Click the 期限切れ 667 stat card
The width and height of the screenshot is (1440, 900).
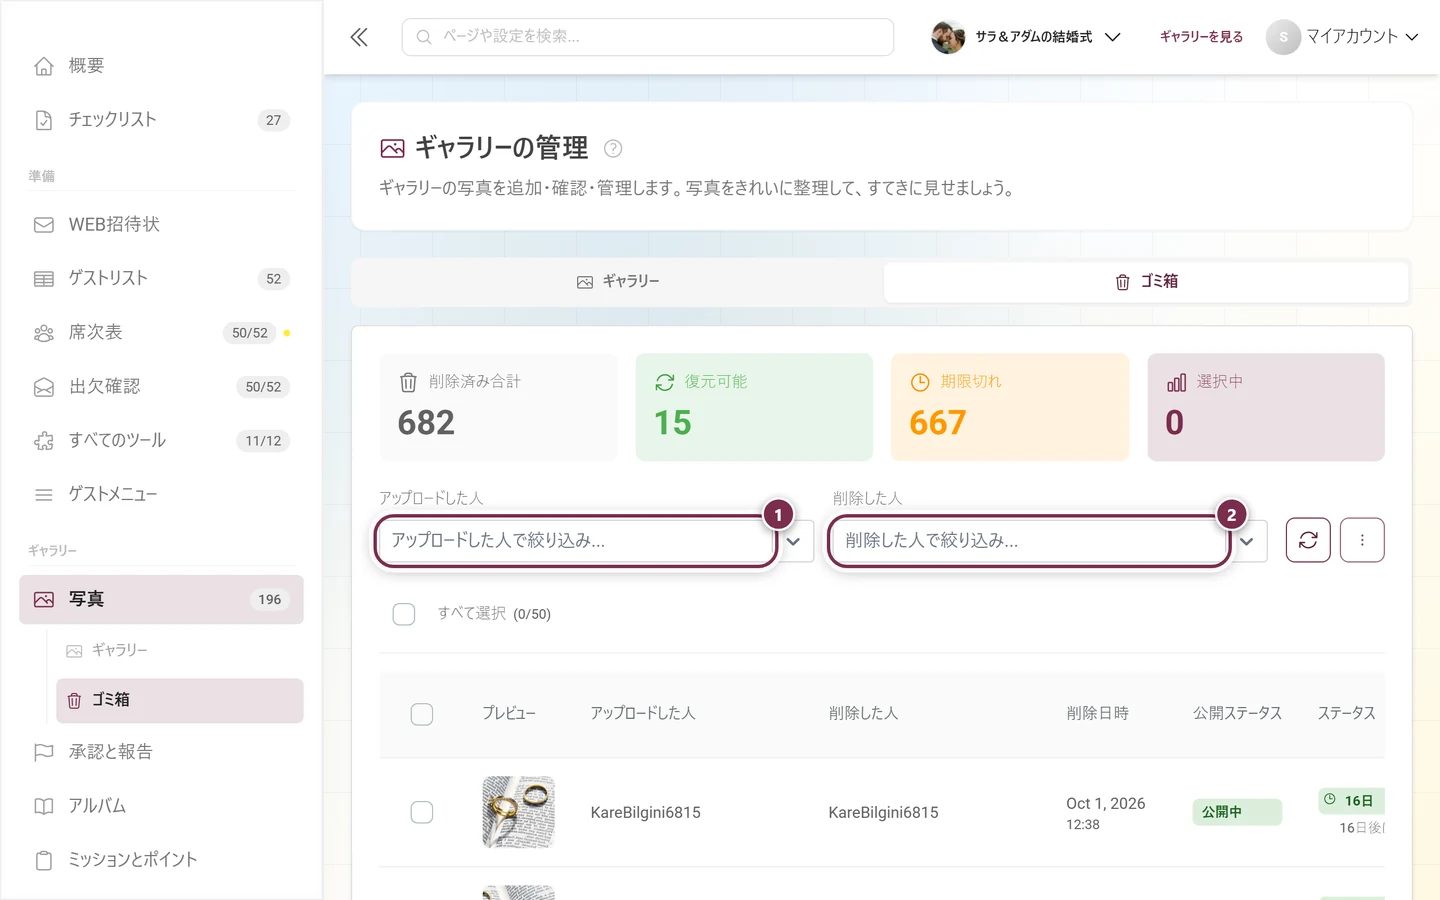[x=1010, y=407]
